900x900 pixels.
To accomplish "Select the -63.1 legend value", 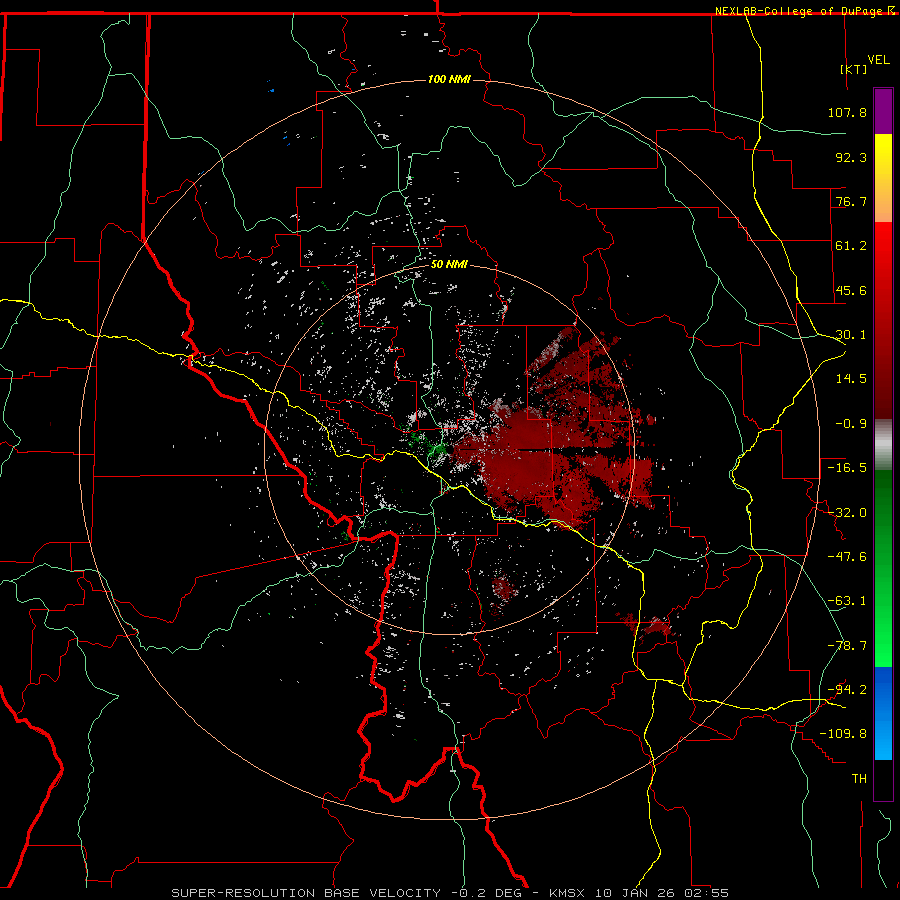I will 847,601.
